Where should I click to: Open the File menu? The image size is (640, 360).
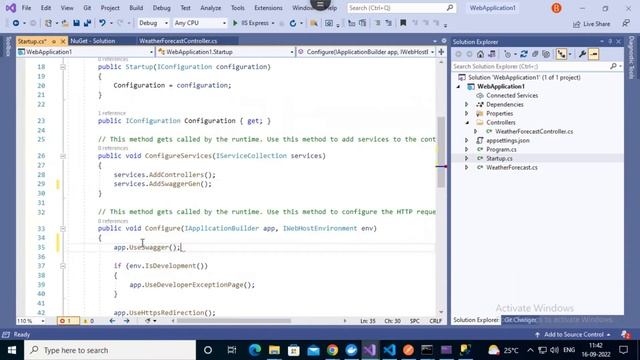coord(26,8)
